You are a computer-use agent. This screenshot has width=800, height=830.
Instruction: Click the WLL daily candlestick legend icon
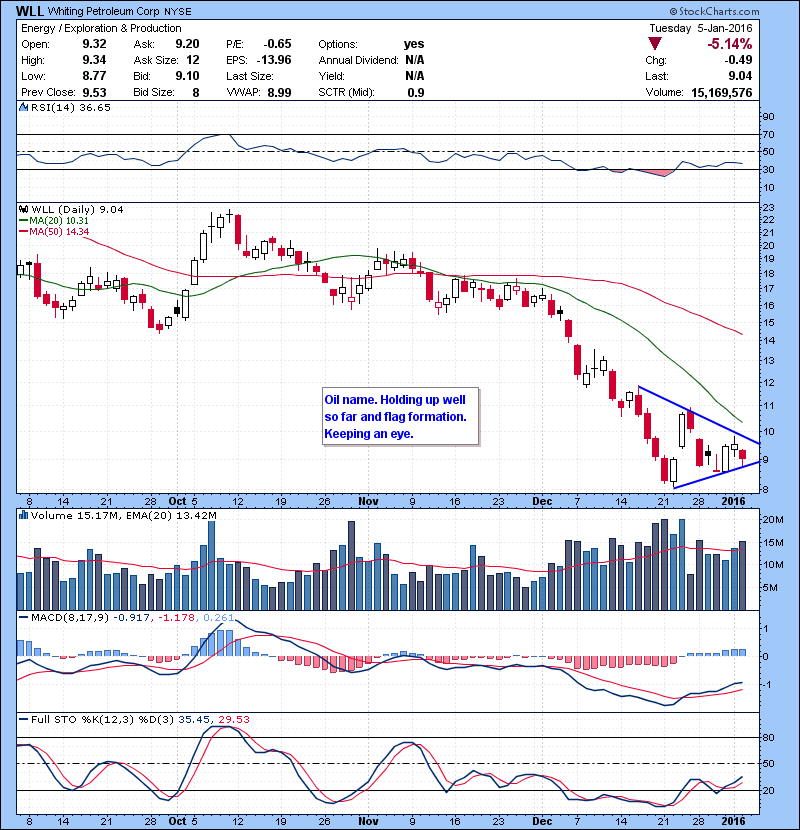tap(23, 210)
